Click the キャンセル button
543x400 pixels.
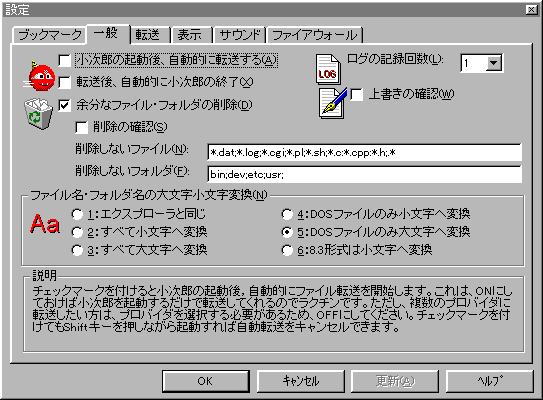pyautogui.click(x=301, y=381)
